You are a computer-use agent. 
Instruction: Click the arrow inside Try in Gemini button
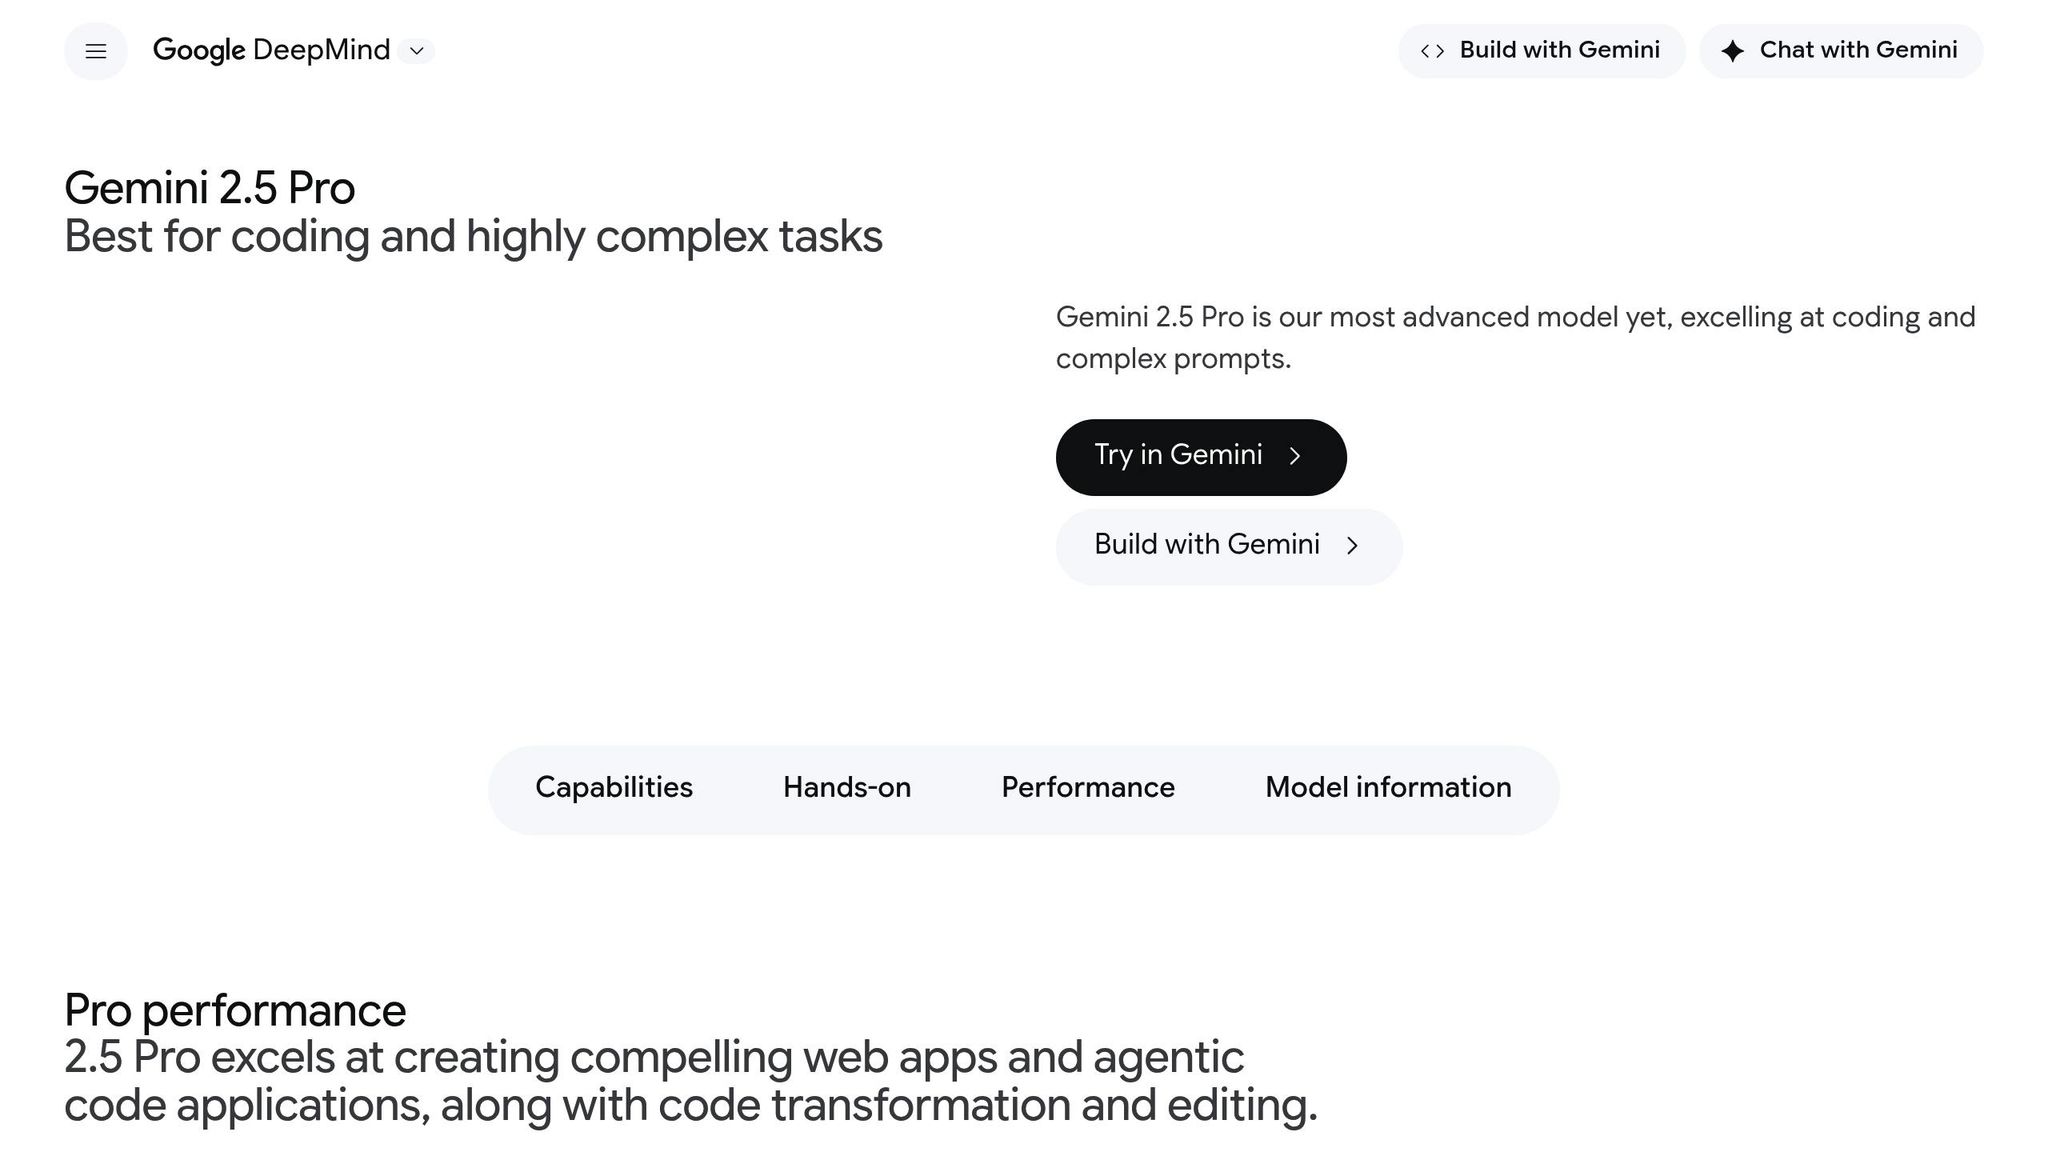click(x=1297, y=456)
